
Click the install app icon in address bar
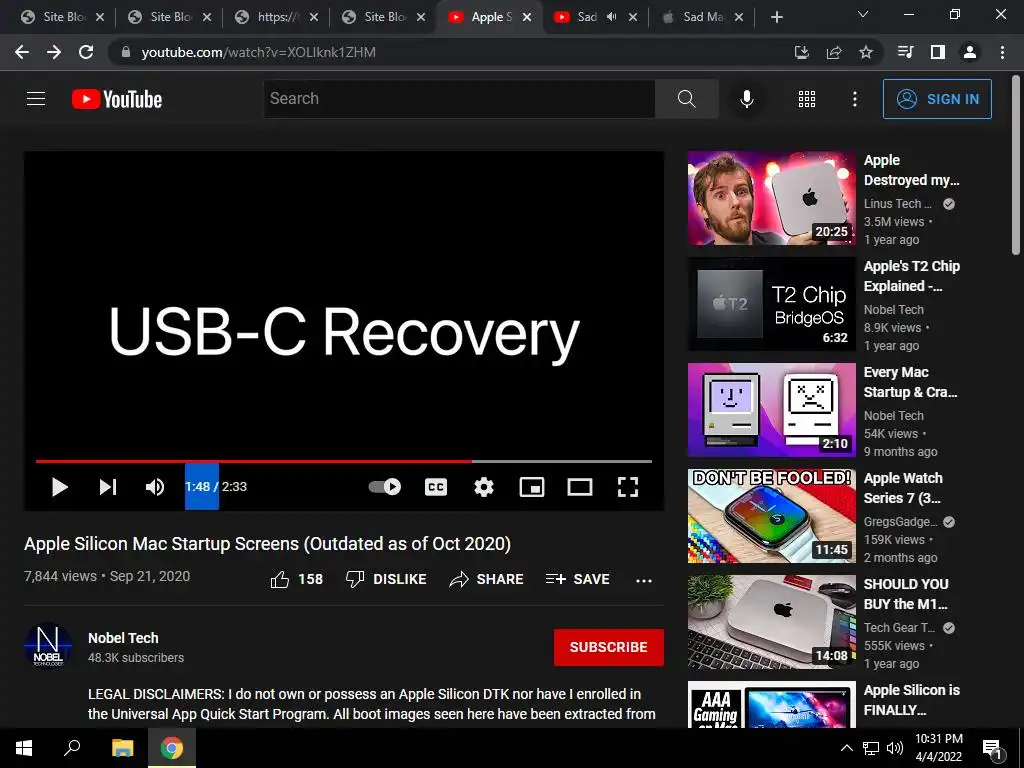[801, 52]
